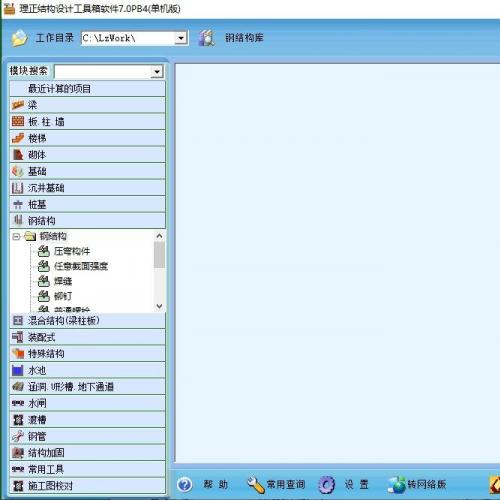Click the 钢结构库 library icon
The image size is (500, 500).
[x=207, y=38]
